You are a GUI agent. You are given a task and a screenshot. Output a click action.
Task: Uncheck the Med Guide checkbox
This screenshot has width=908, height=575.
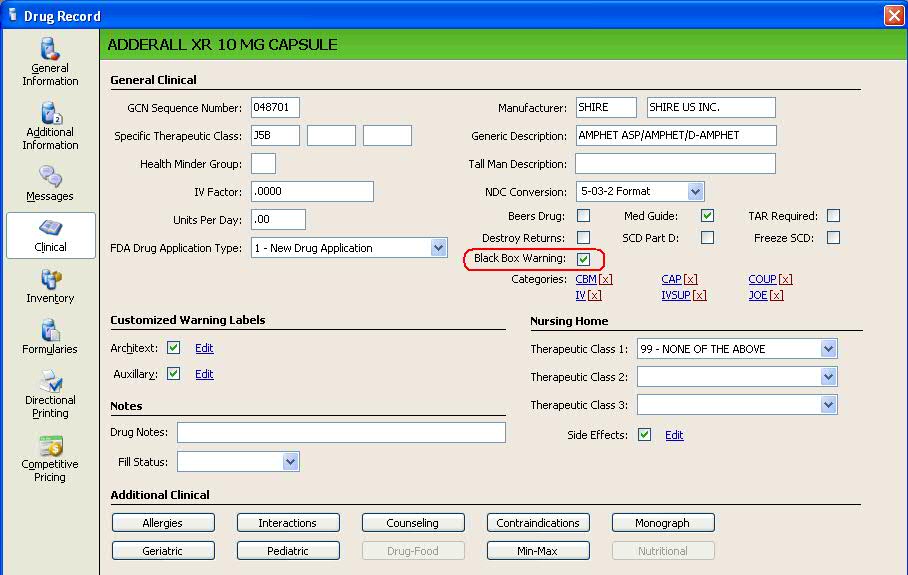tap(707, 216)
